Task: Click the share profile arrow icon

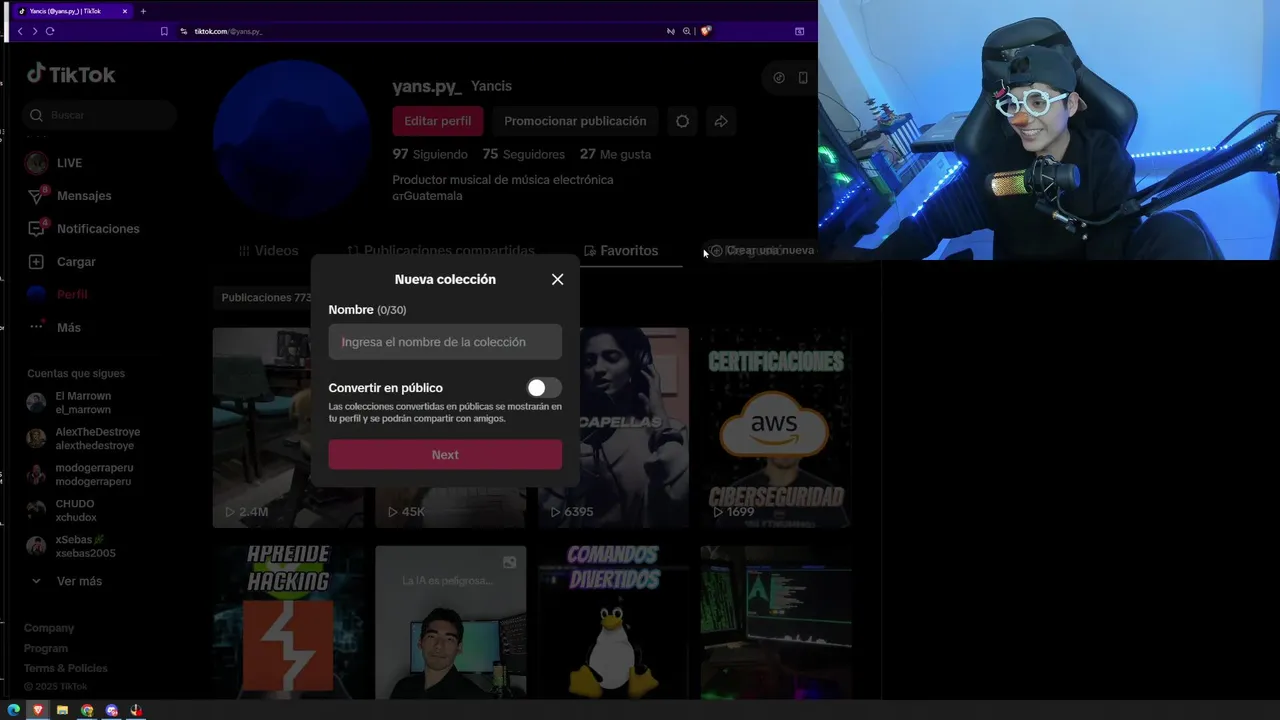Action: [x=721, y=121]
